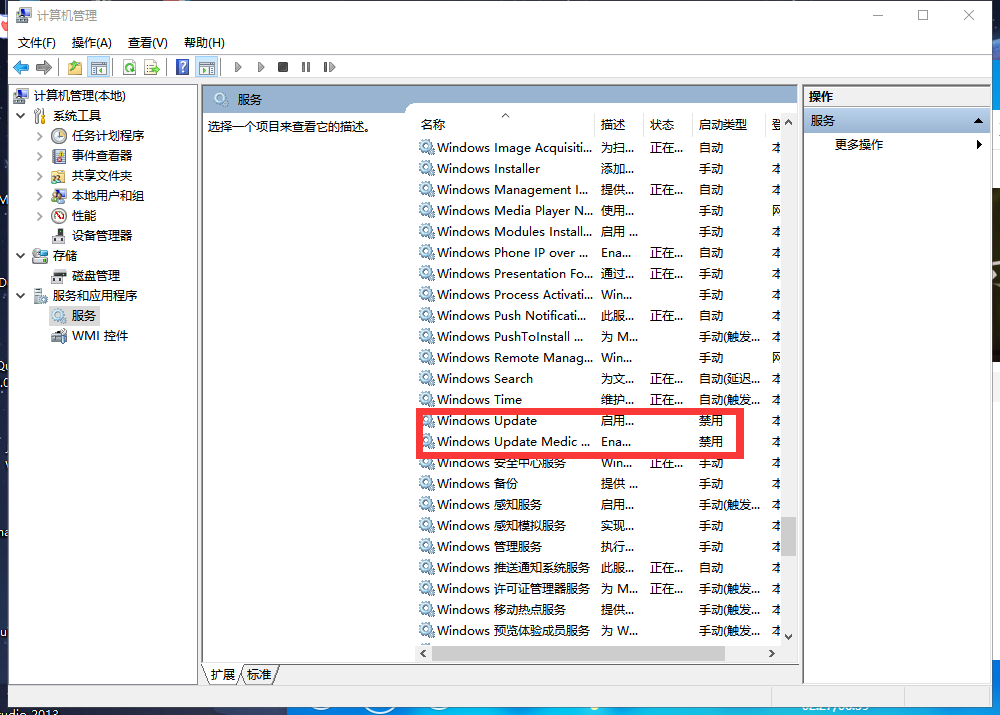Click the Export List toolbar icon
This screenshot has height=715, width=1000.
click(x=152, y=67)
